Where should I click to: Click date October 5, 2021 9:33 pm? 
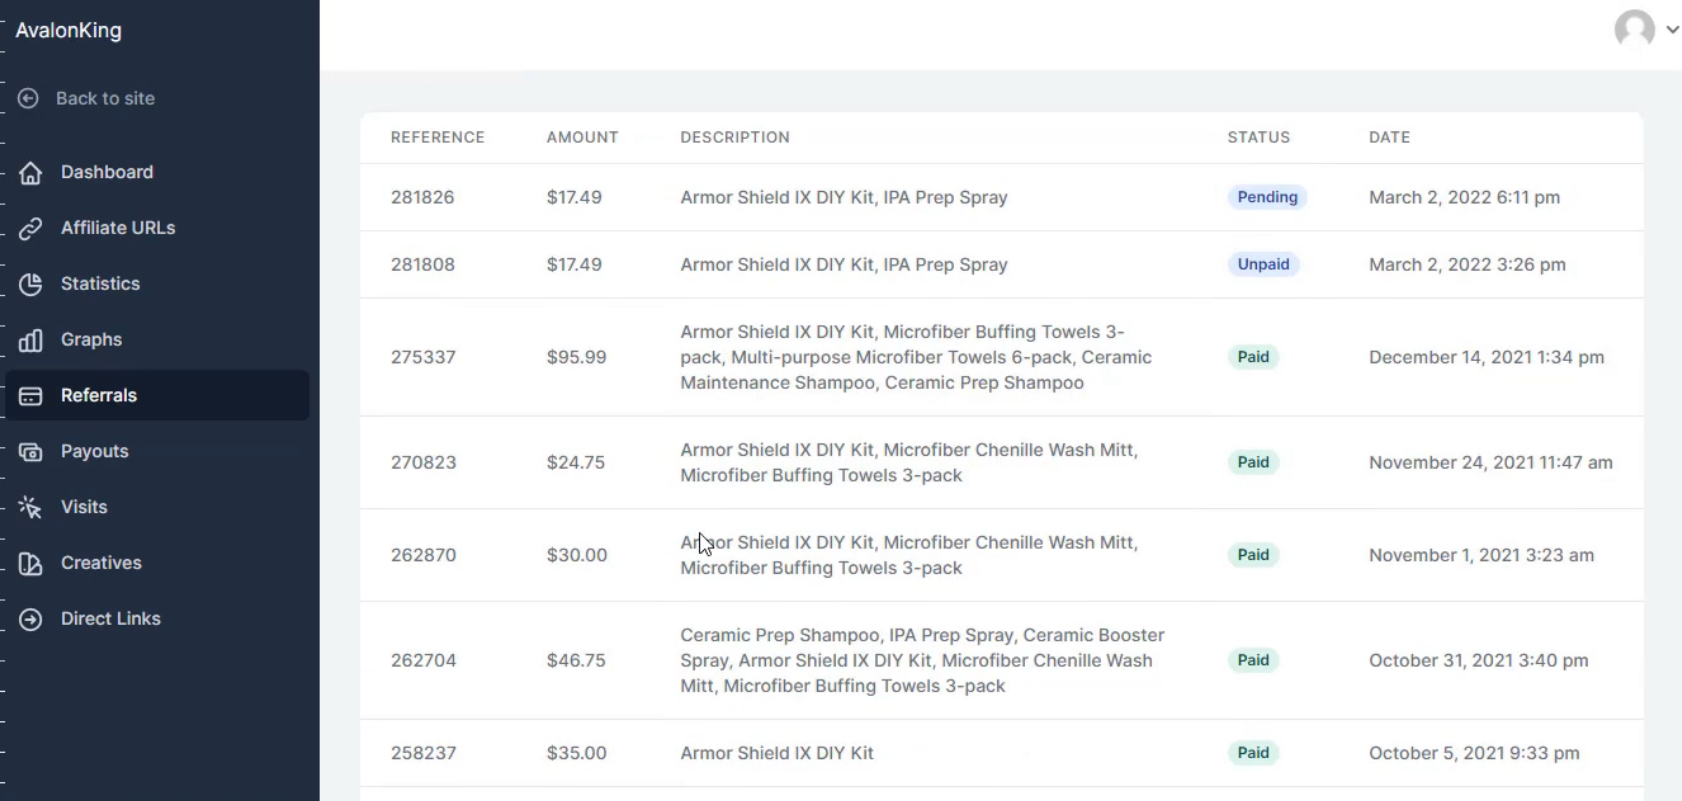click(1474, 753)
